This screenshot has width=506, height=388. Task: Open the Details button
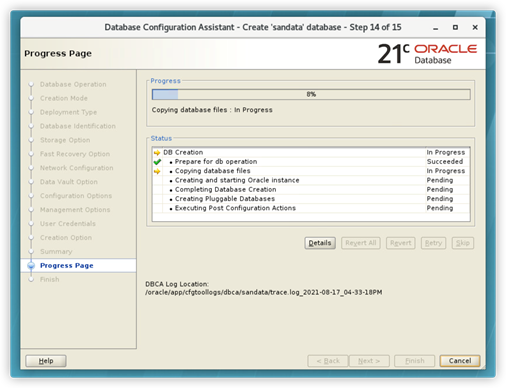tap(320, 243)
